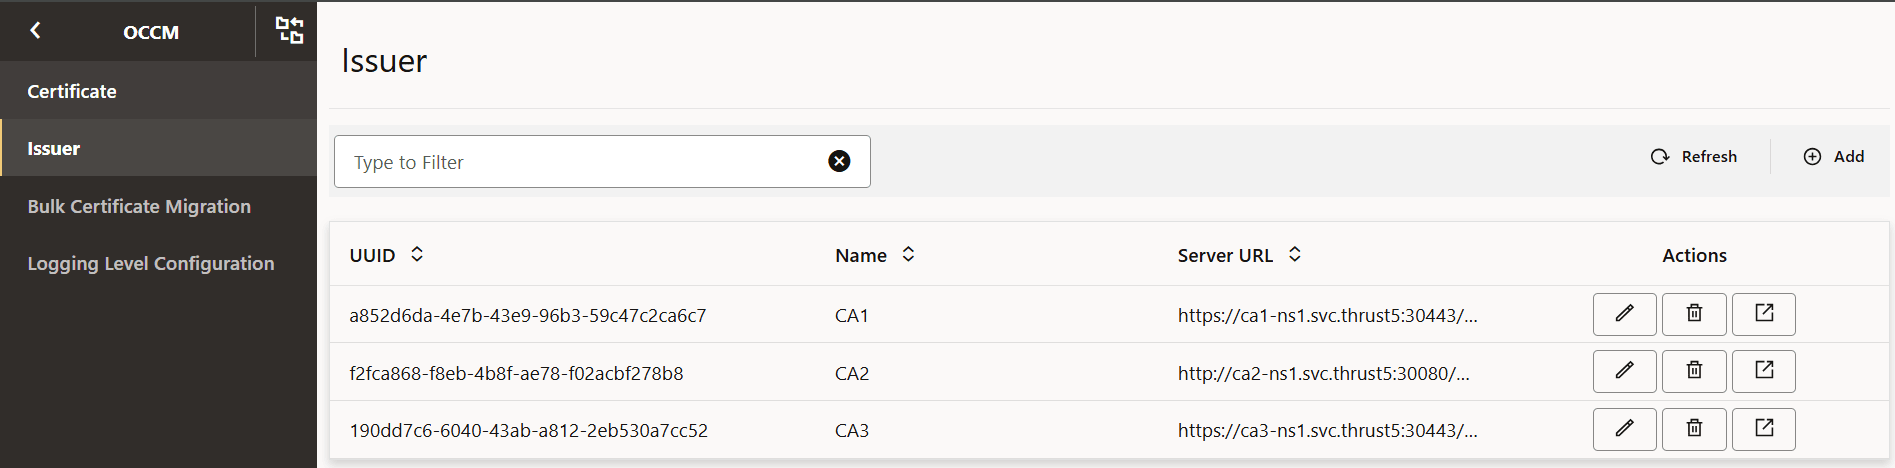This screenshot has width=1895, height=468.
Task: Delete the CA3 issuer using trash icon
Action: pyautogui.click(x=1694, y=429)
